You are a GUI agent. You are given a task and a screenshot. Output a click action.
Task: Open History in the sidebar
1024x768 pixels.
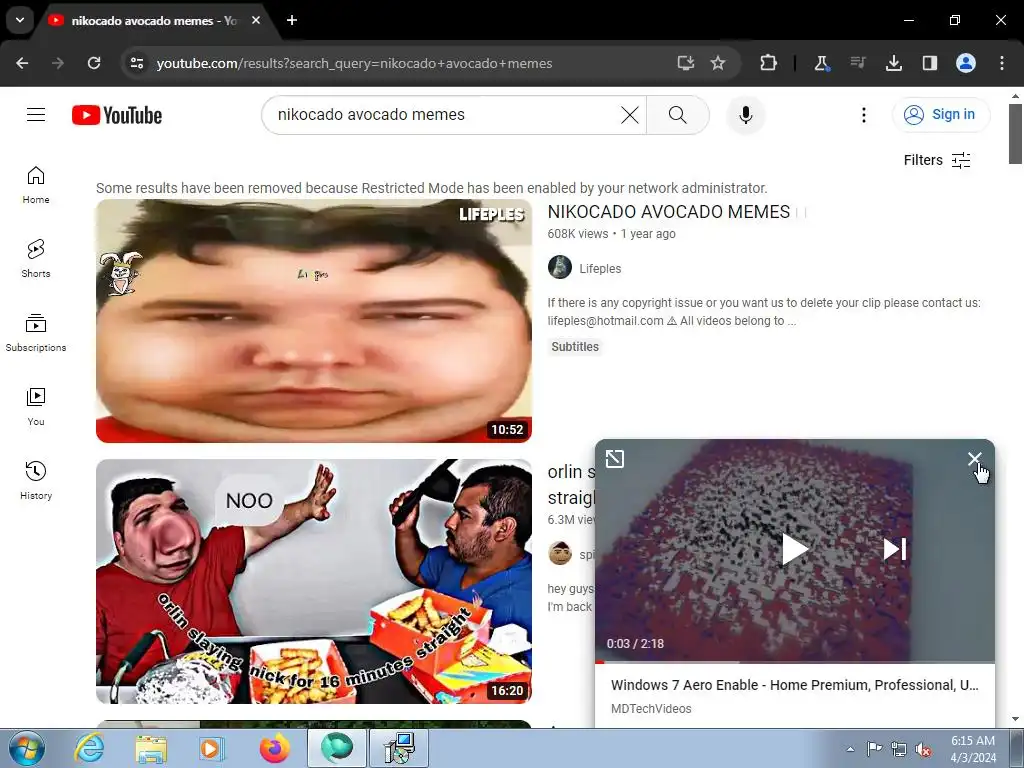click(x=36, y=480)
